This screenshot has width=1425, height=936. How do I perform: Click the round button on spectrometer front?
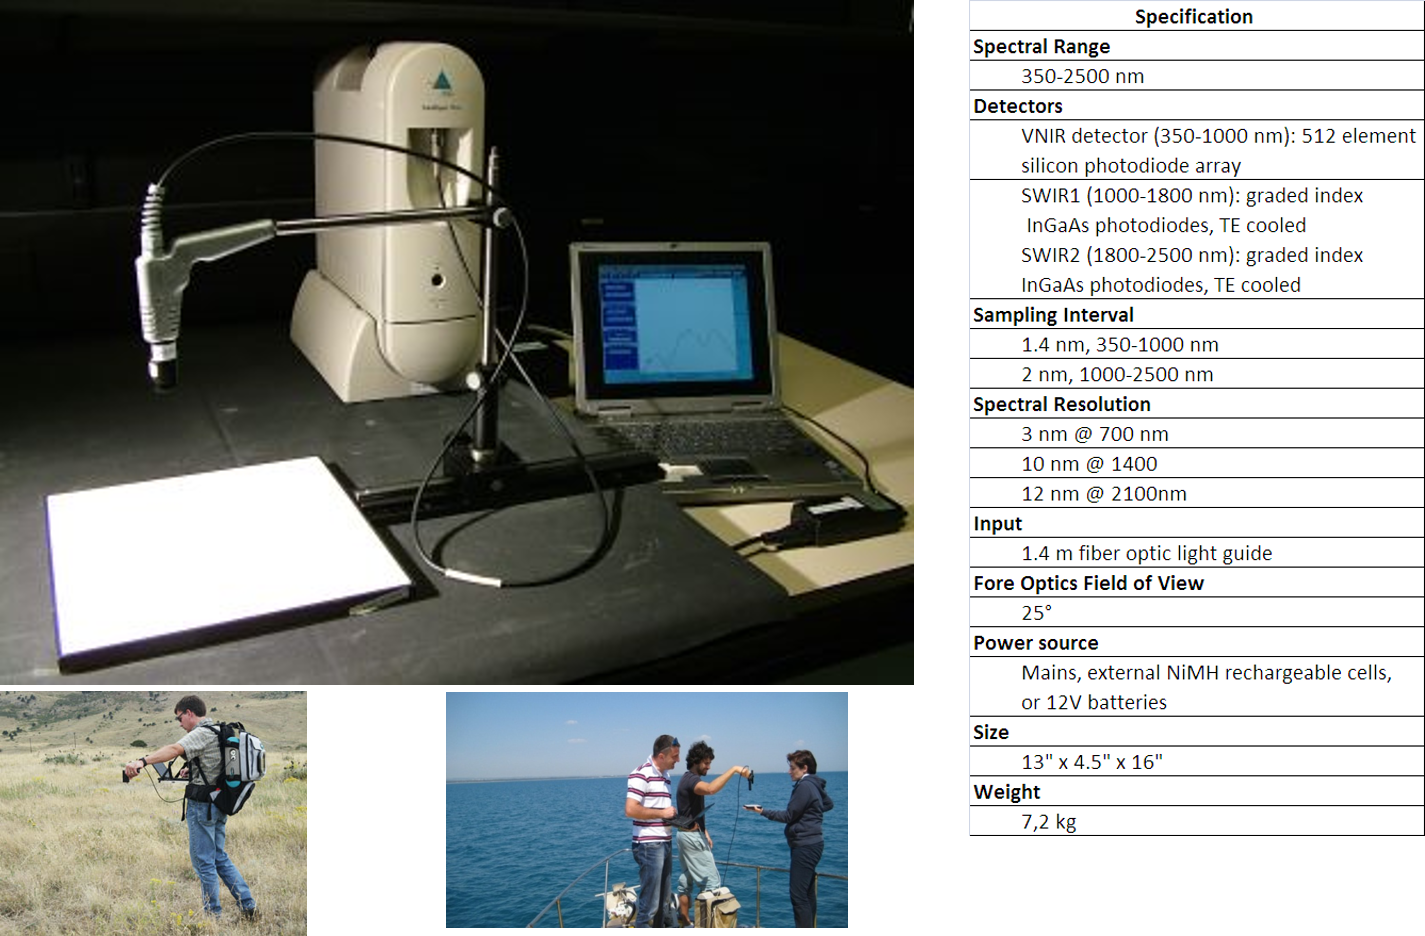pos(437,279)
